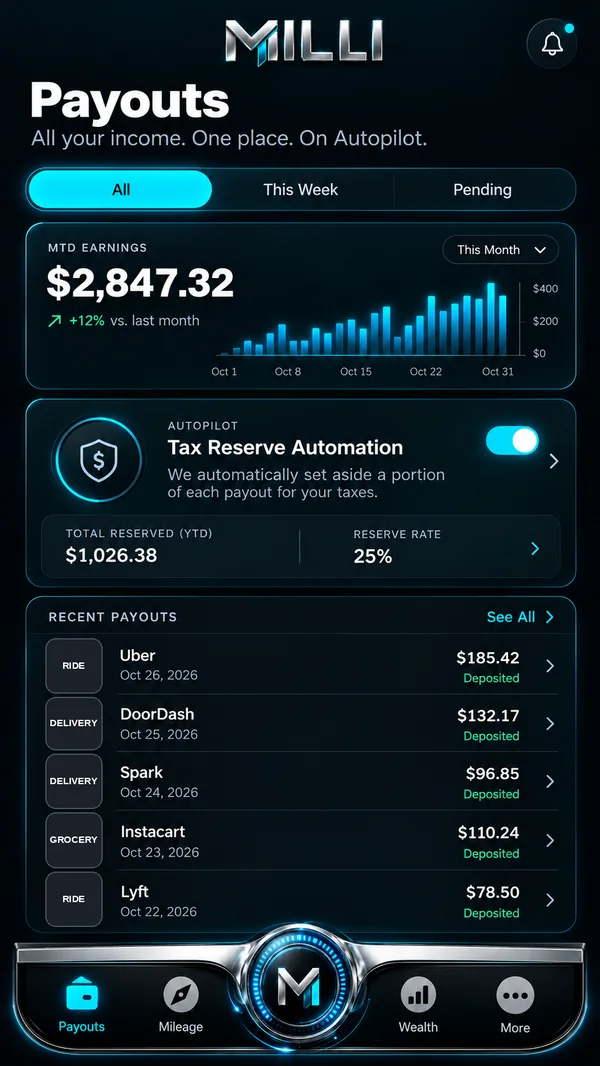Tap the central glowing M button
The width and height of the screenshot is (600, 1066).
tap(300, 984)
